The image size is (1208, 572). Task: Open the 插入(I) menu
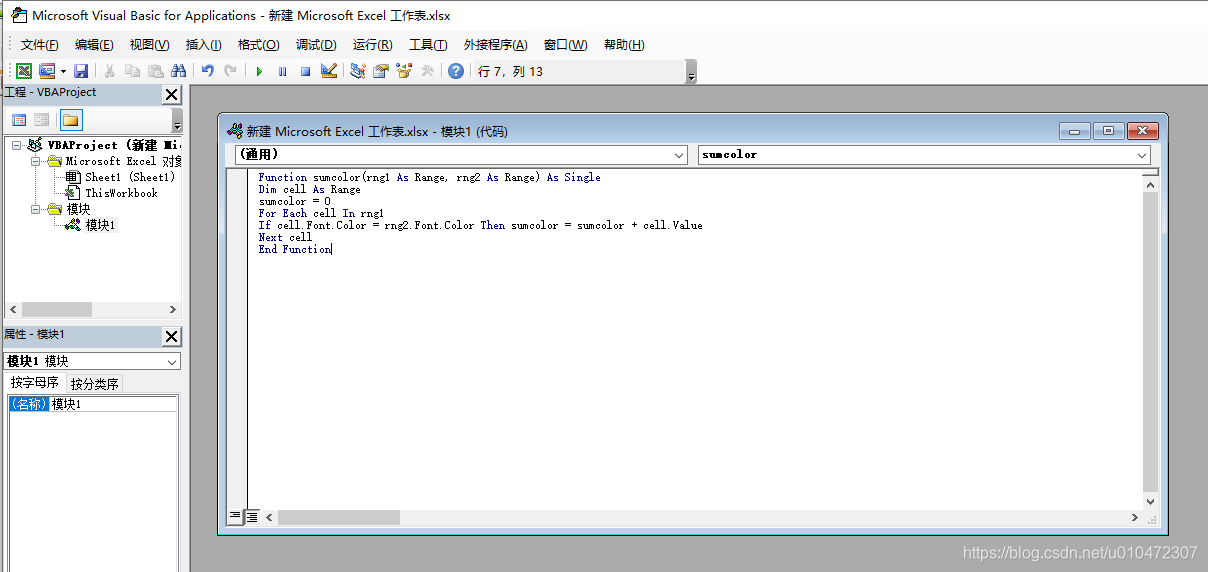[x=203, y=45]
